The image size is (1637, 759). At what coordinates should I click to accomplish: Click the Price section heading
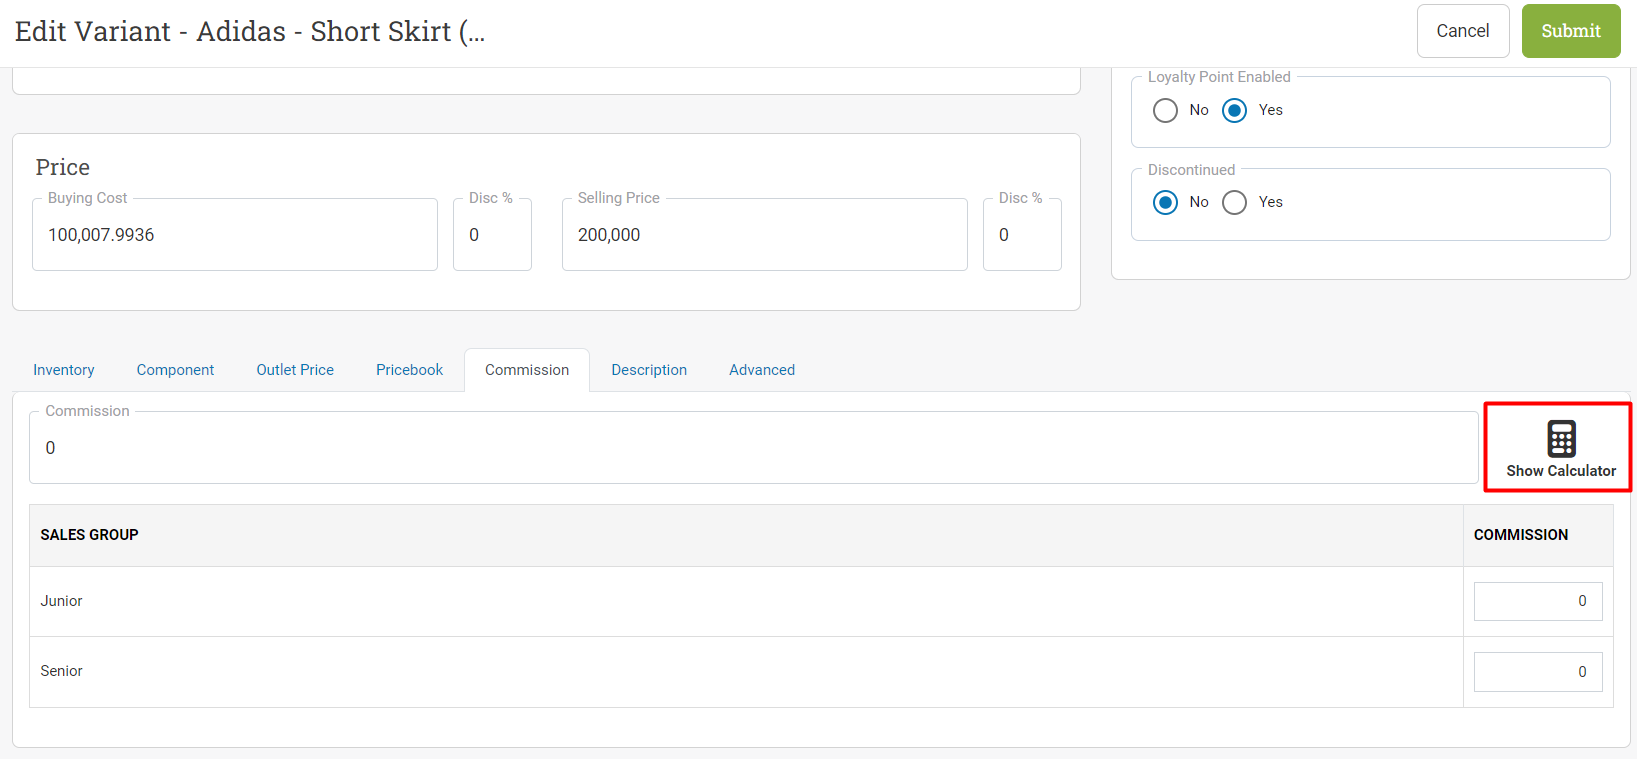[x=63, y=167]
